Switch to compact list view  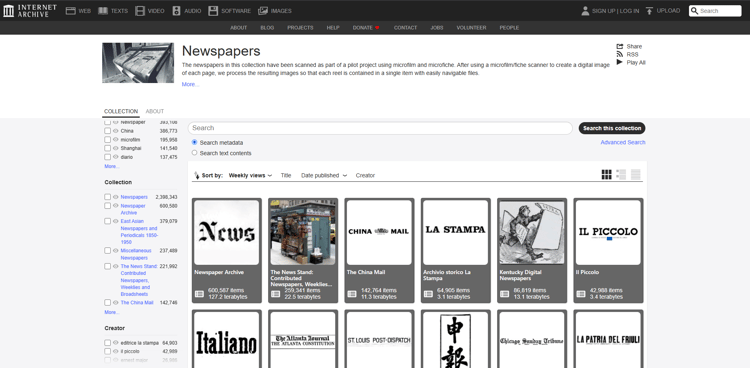tap(636, 175)
